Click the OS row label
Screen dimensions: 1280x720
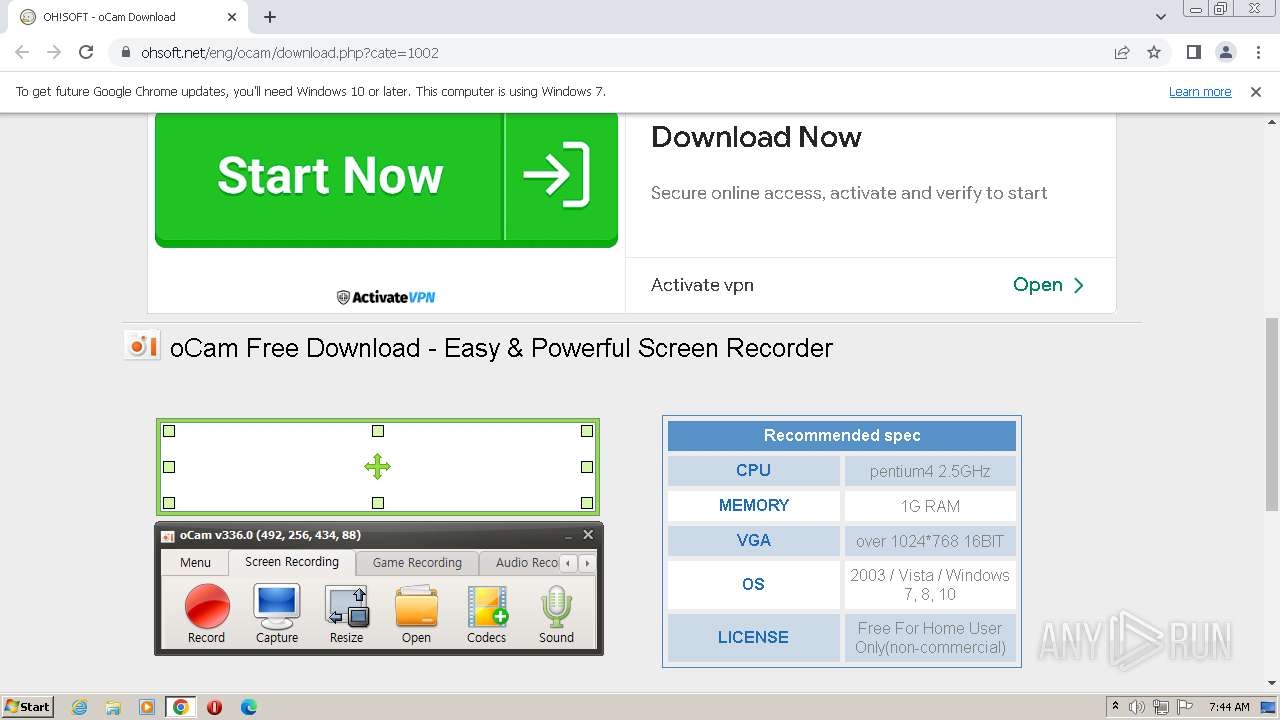click(x=754, y=584)
